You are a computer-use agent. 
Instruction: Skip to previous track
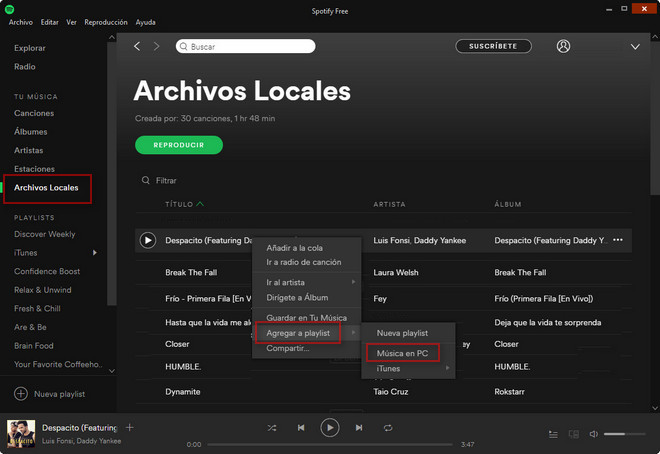click(x=301, y=428)
